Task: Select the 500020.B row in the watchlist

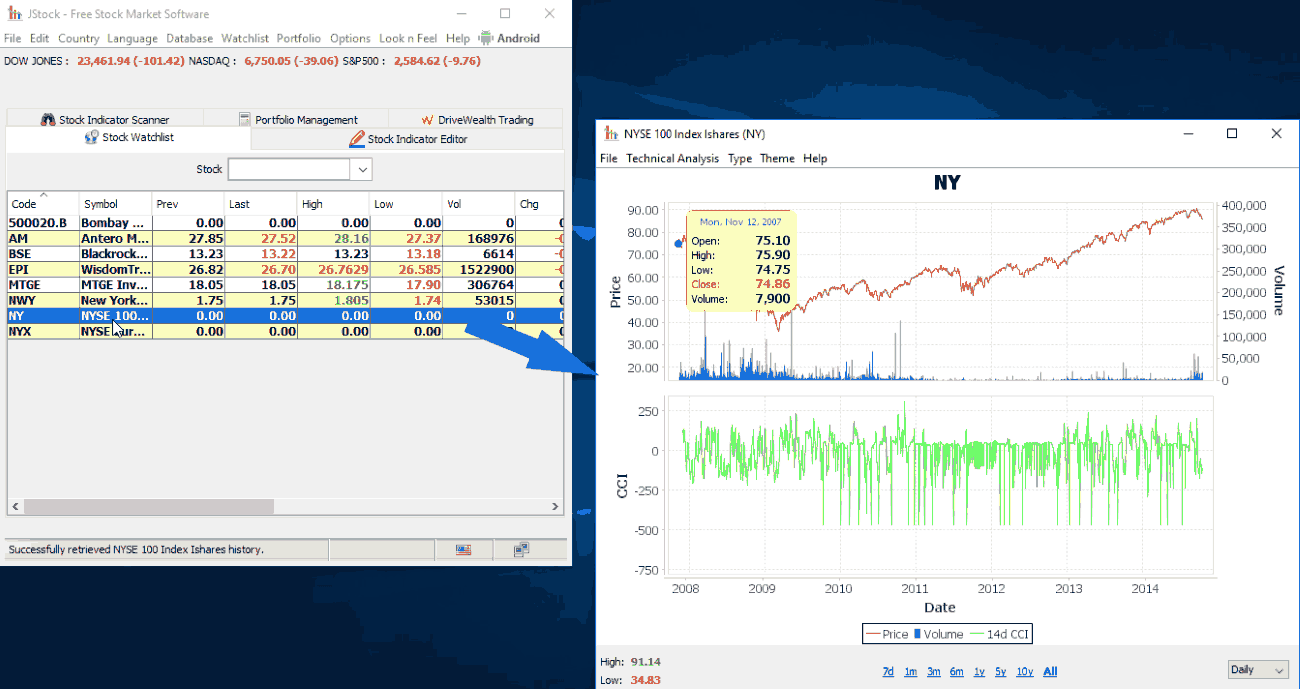Action: 285,223
